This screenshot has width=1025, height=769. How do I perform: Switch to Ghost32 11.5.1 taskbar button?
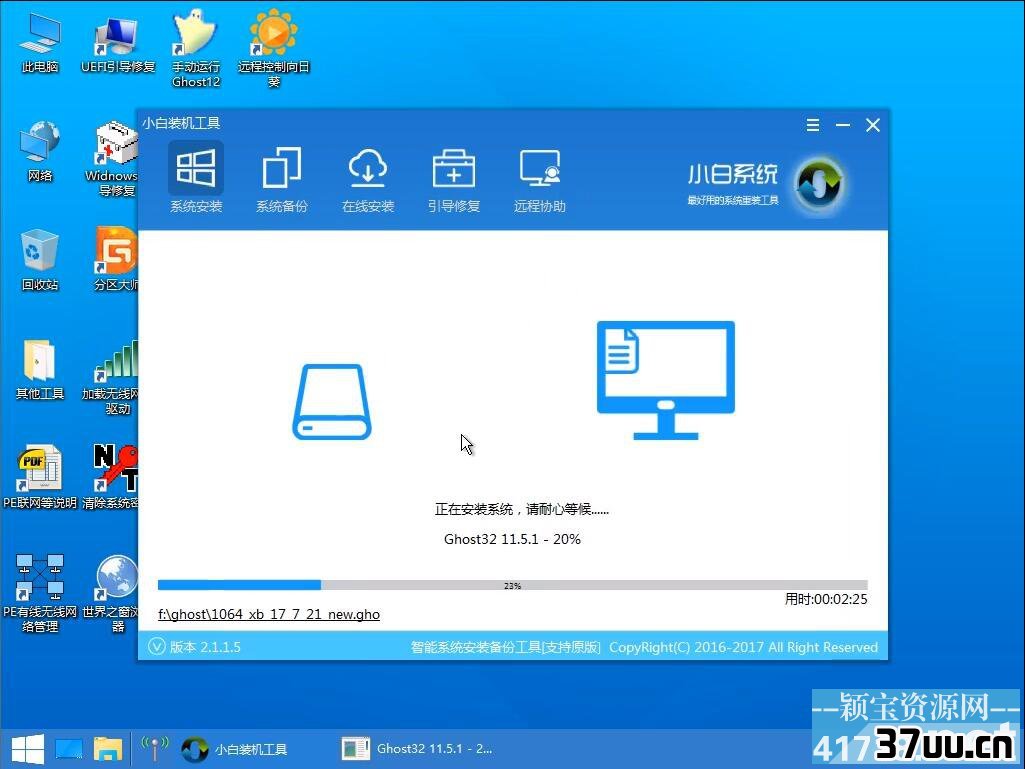click(418, 749)
